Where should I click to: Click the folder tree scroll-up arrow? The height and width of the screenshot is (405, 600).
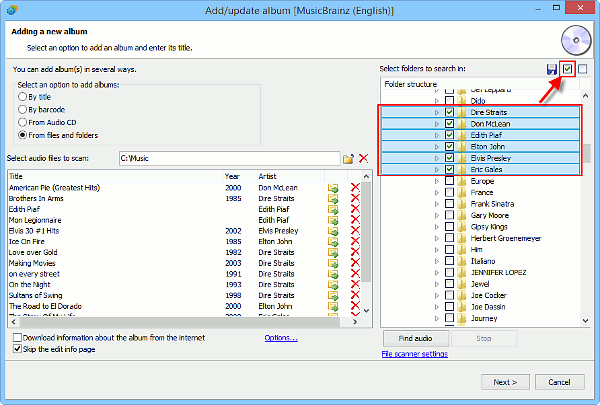585,96
